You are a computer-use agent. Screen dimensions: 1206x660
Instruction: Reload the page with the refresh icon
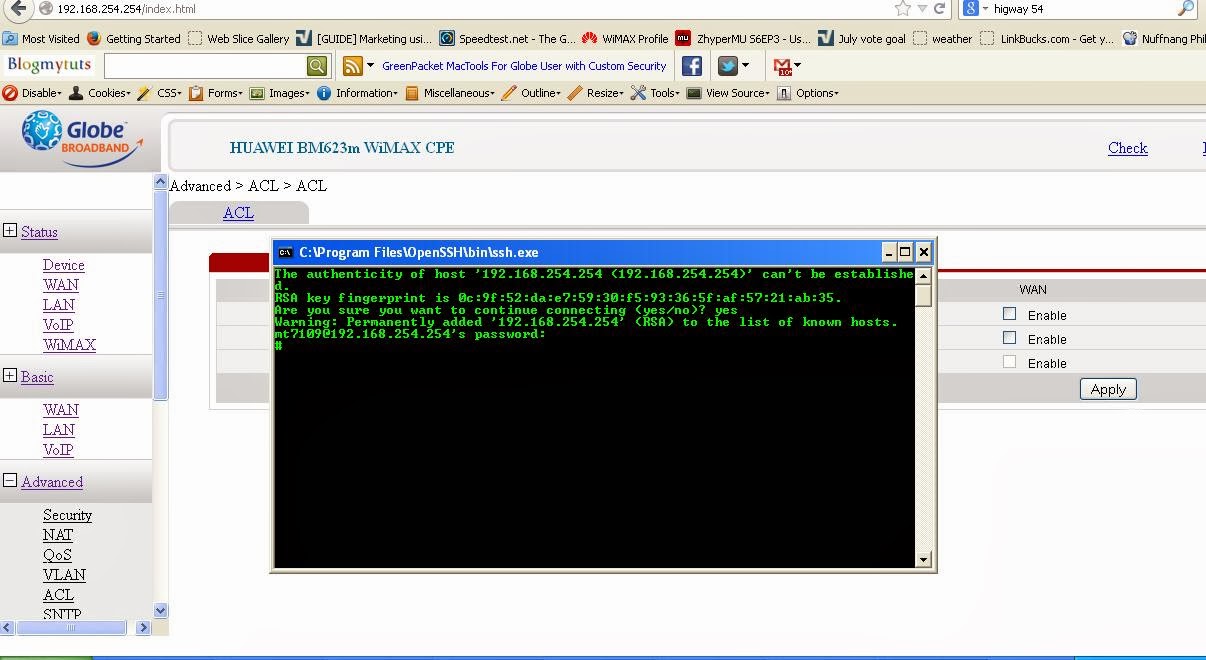point(939,8)
